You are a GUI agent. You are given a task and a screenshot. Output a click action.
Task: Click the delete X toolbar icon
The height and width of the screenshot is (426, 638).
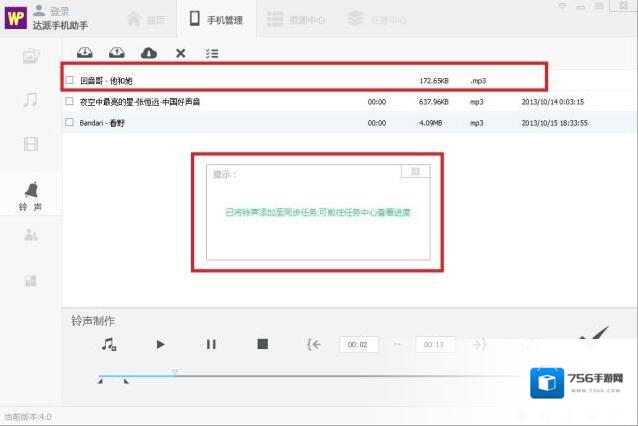(x=180, y=53)
